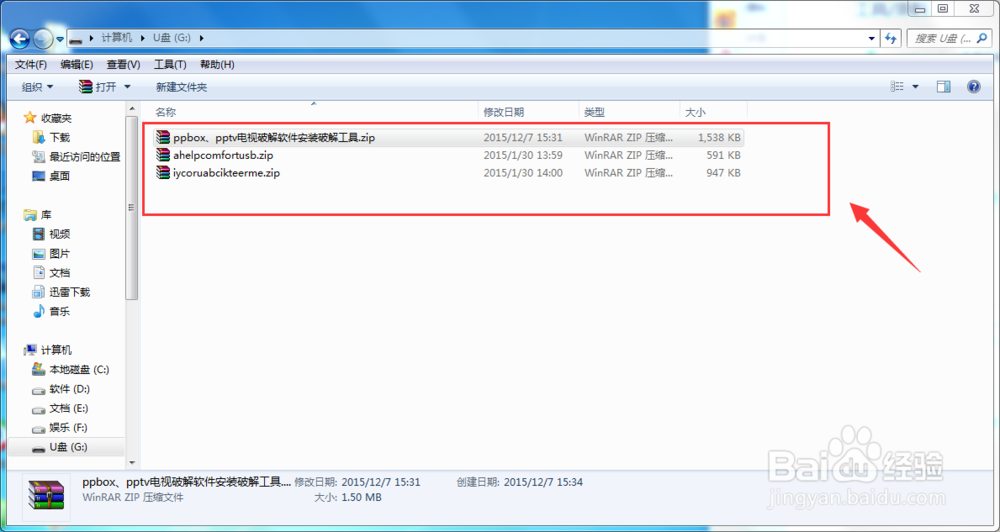Image resolution: width=1000 pixels, height=532 pixels.
Task: Open 本地磁盘 (C:) drive
Action: pos(71,369)
